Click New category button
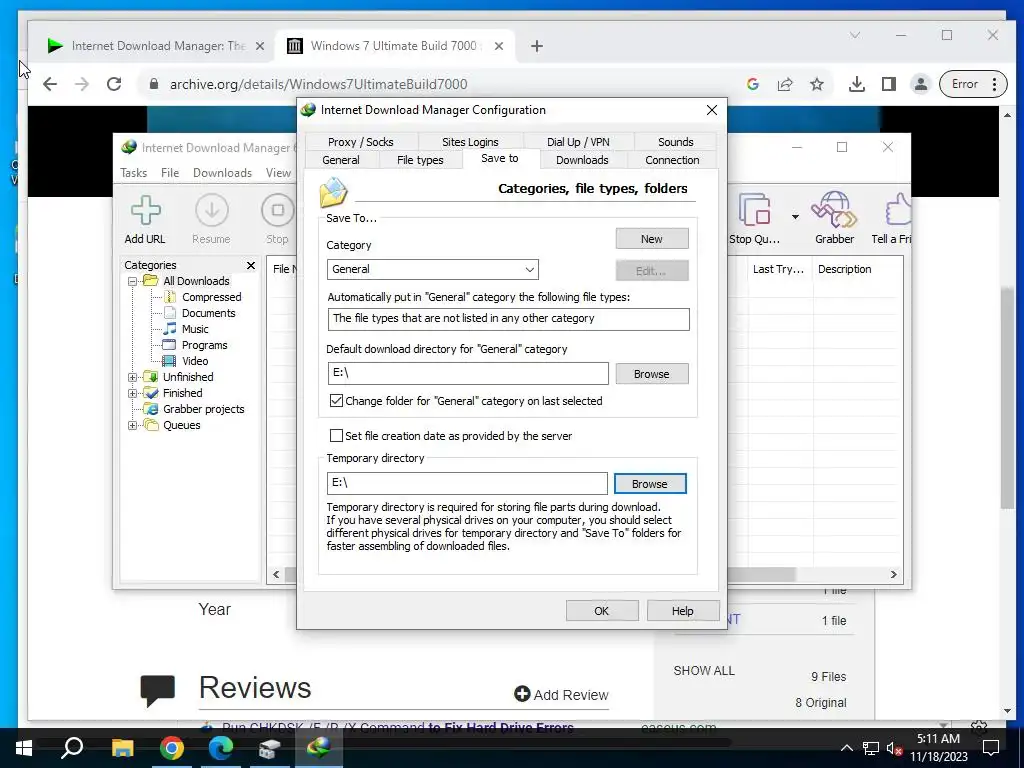The width and height of the screenshot is (1024, 768). [x=652, y=239]
